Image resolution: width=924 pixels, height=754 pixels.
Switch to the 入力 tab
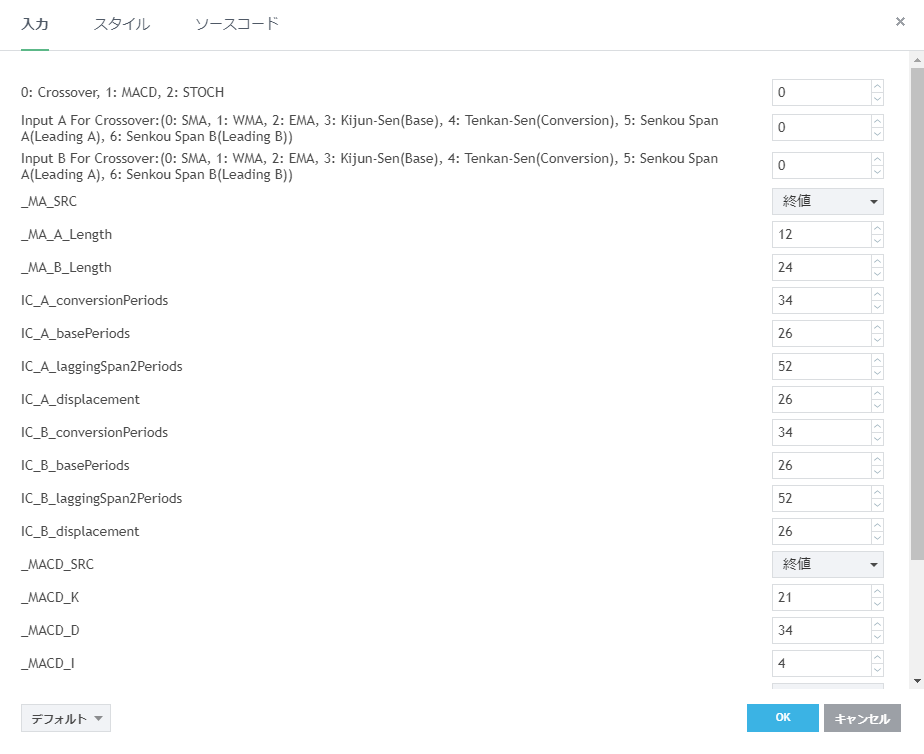click(35, 24)
